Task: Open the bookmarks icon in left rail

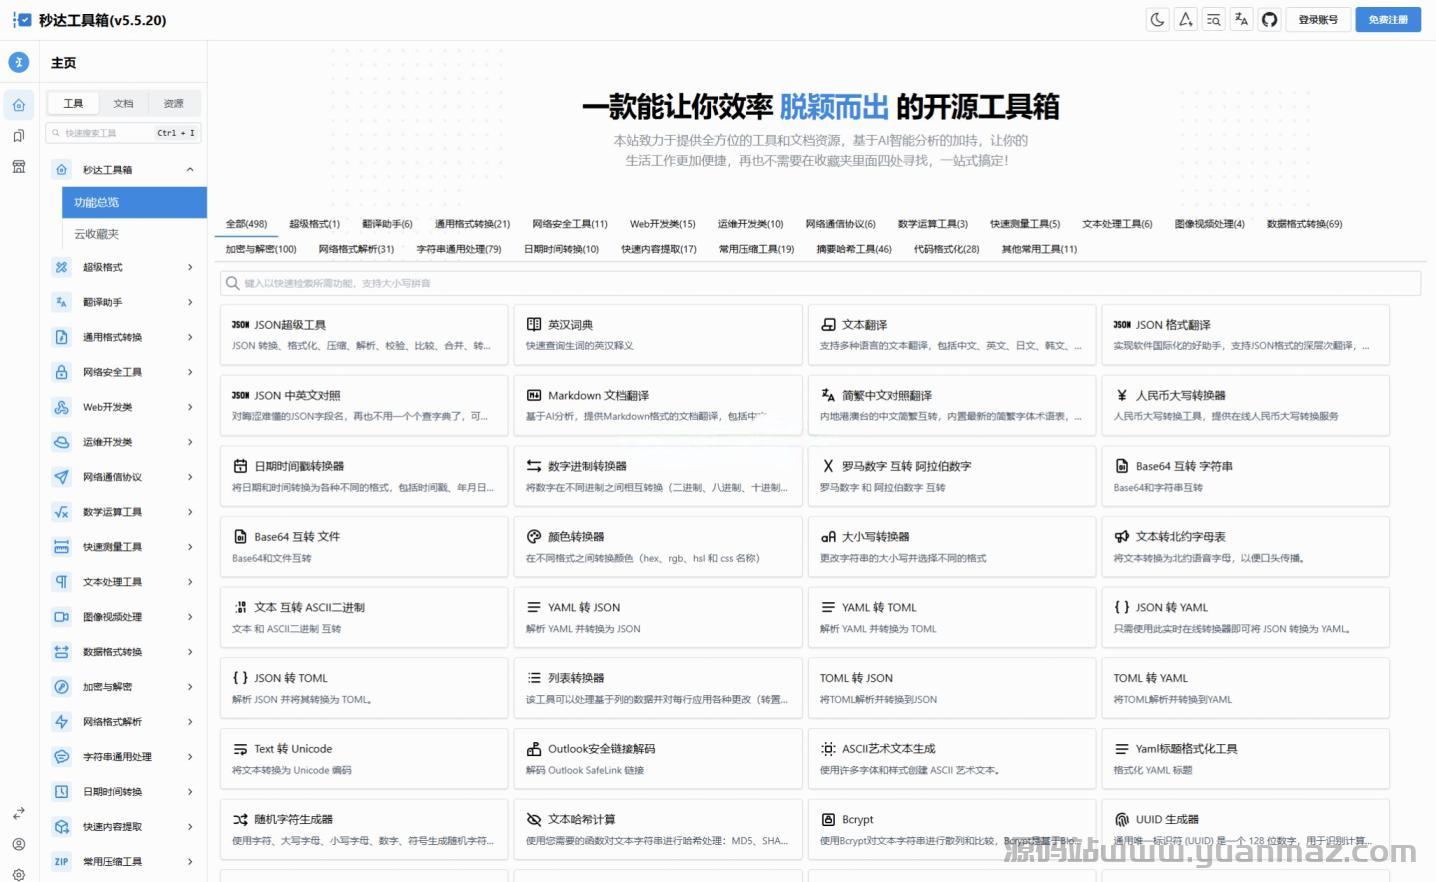Action: point(19,136)
